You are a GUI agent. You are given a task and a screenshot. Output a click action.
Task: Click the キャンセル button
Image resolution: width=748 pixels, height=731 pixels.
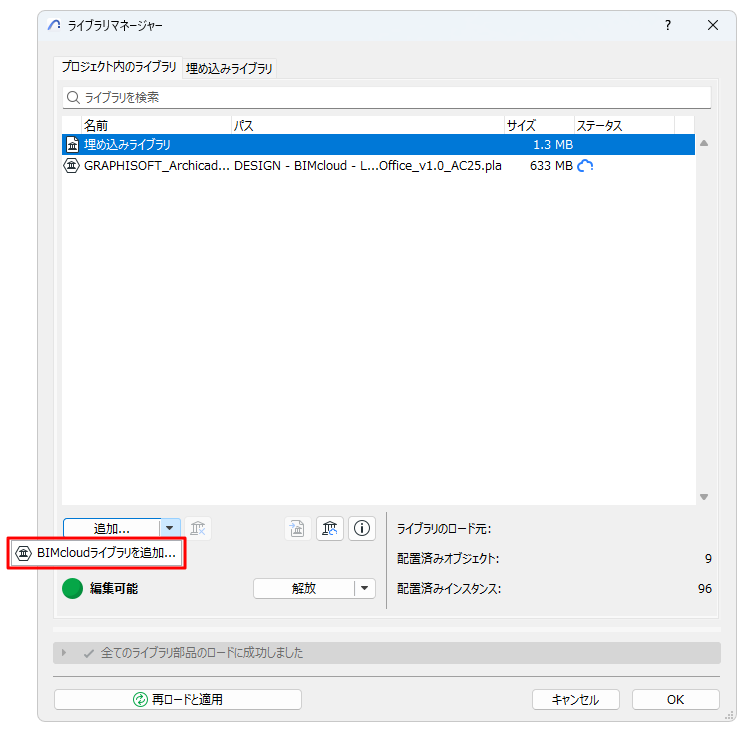576,700
